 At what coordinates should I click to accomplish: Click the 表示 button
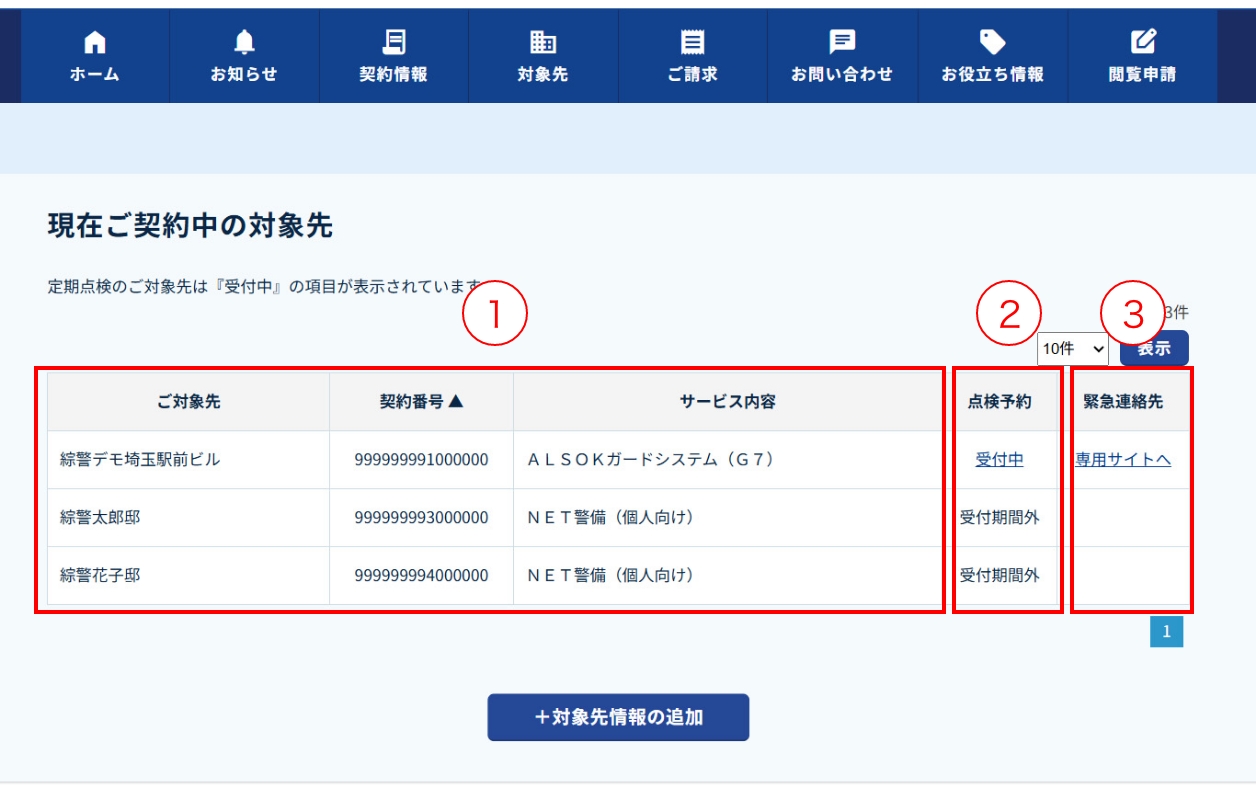tap(1154, 348)
